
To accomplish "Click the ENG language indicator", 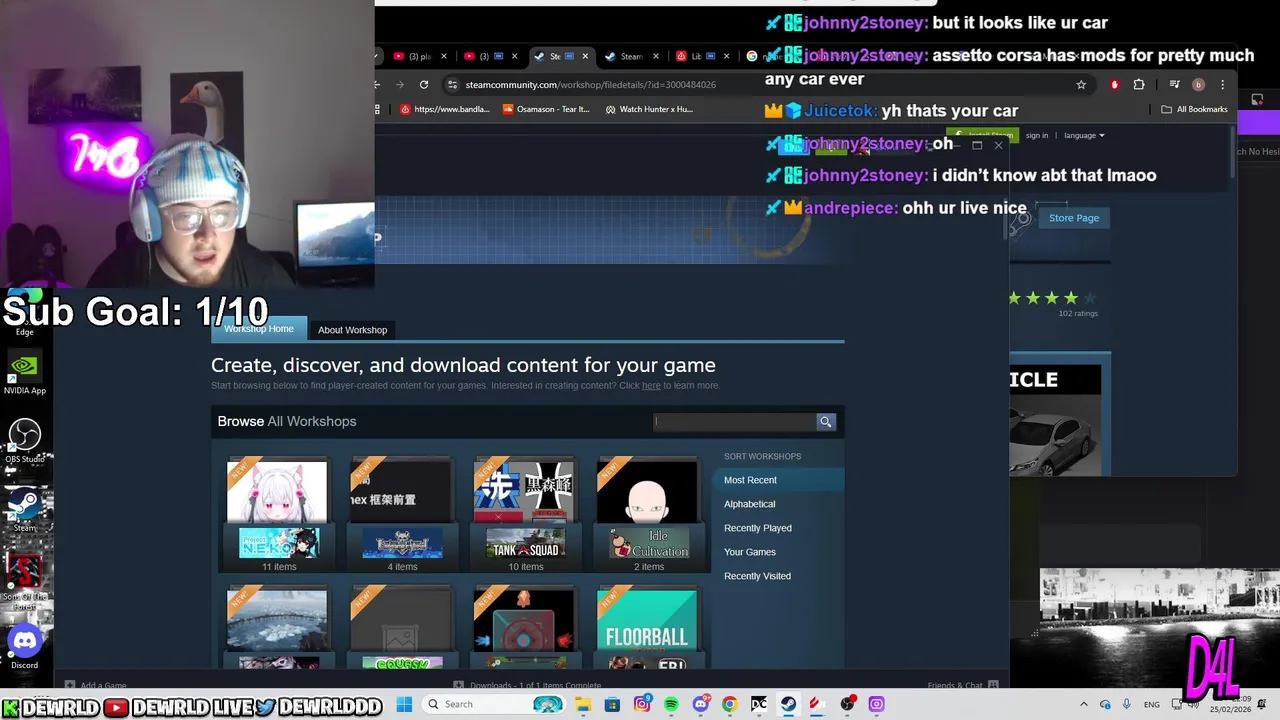I will click(1152, 704).
